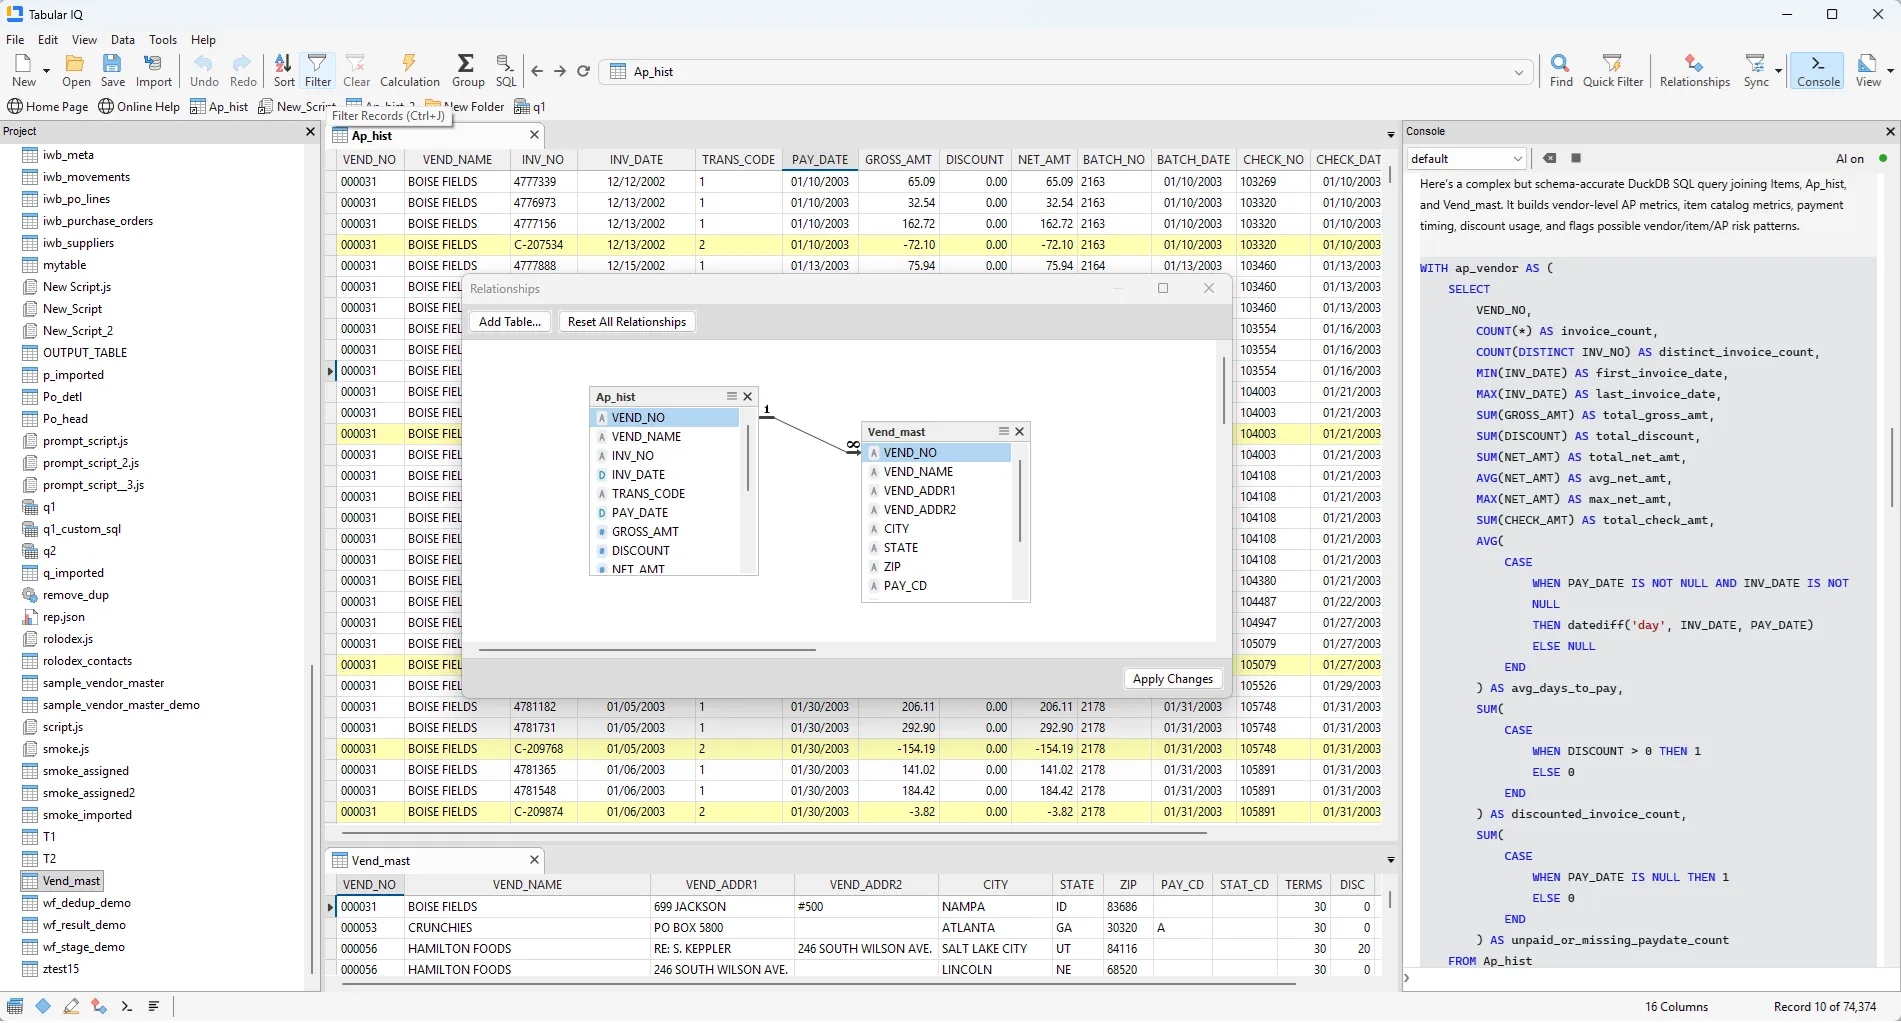Click Reset All Relationships button

(x=627, y=322)
